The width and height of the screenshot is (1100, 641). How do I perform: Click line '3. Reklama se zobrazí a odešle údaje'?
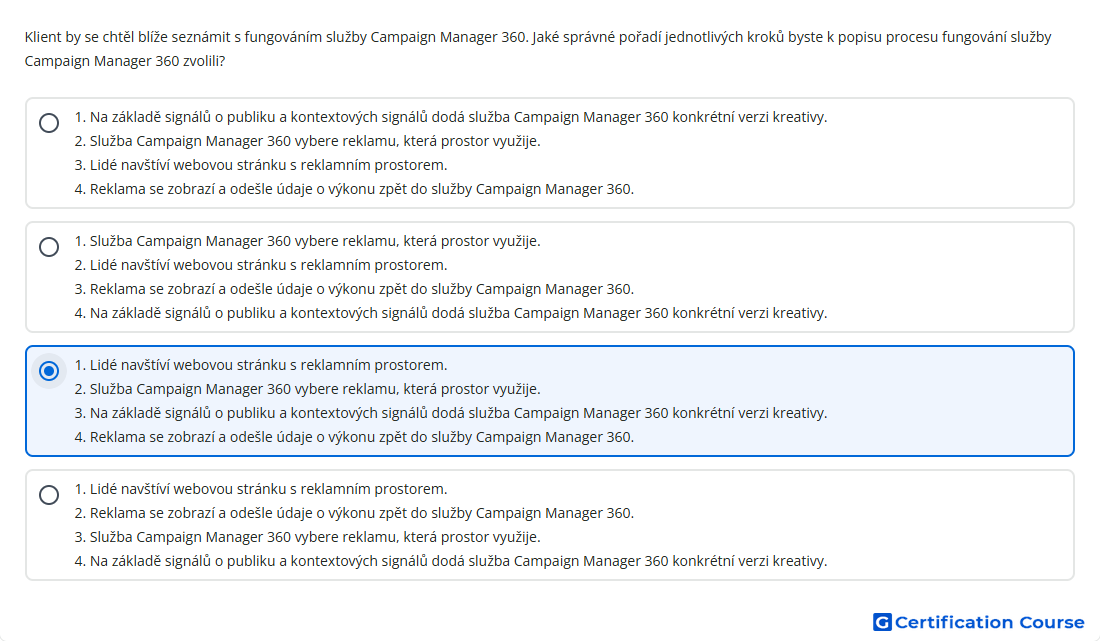click(x=354, y=289)
